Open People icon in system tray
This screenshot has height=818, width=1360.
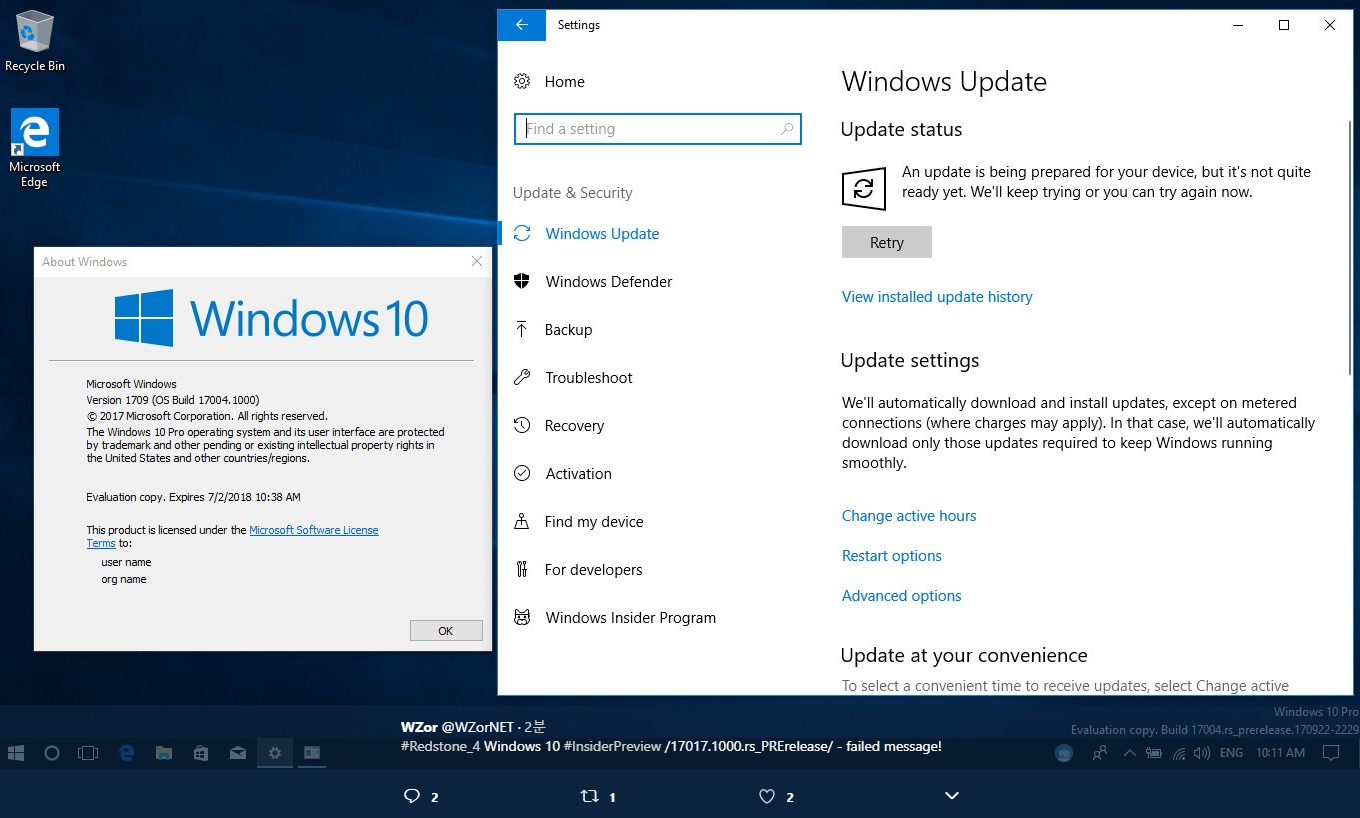[1100, 753]
